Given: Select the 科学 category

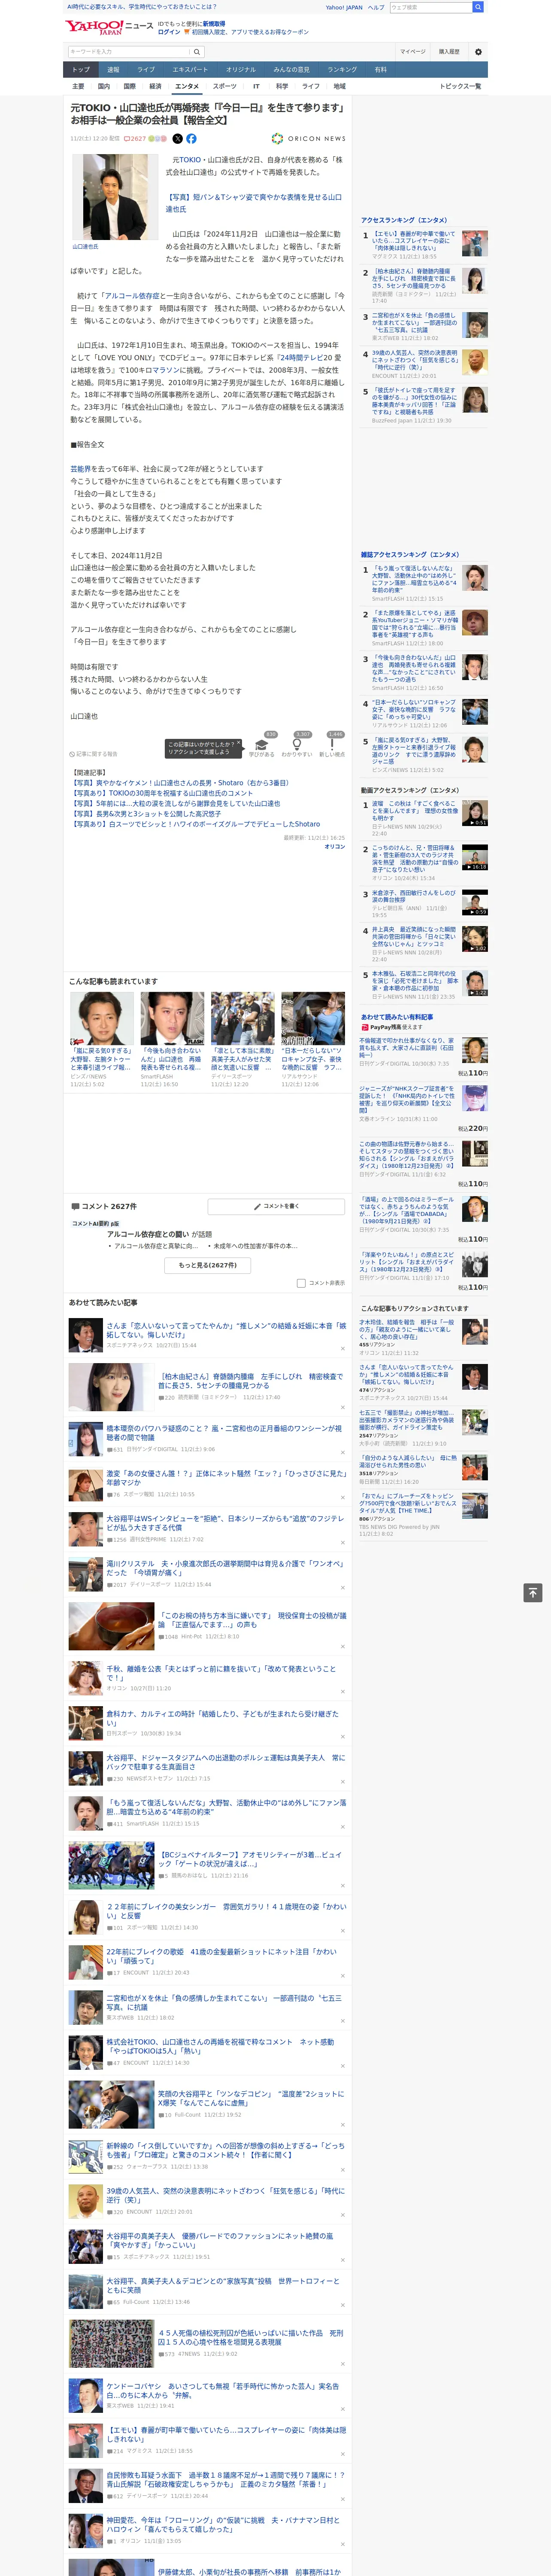Looking at the screenshot, I should [x=282, y=86].
